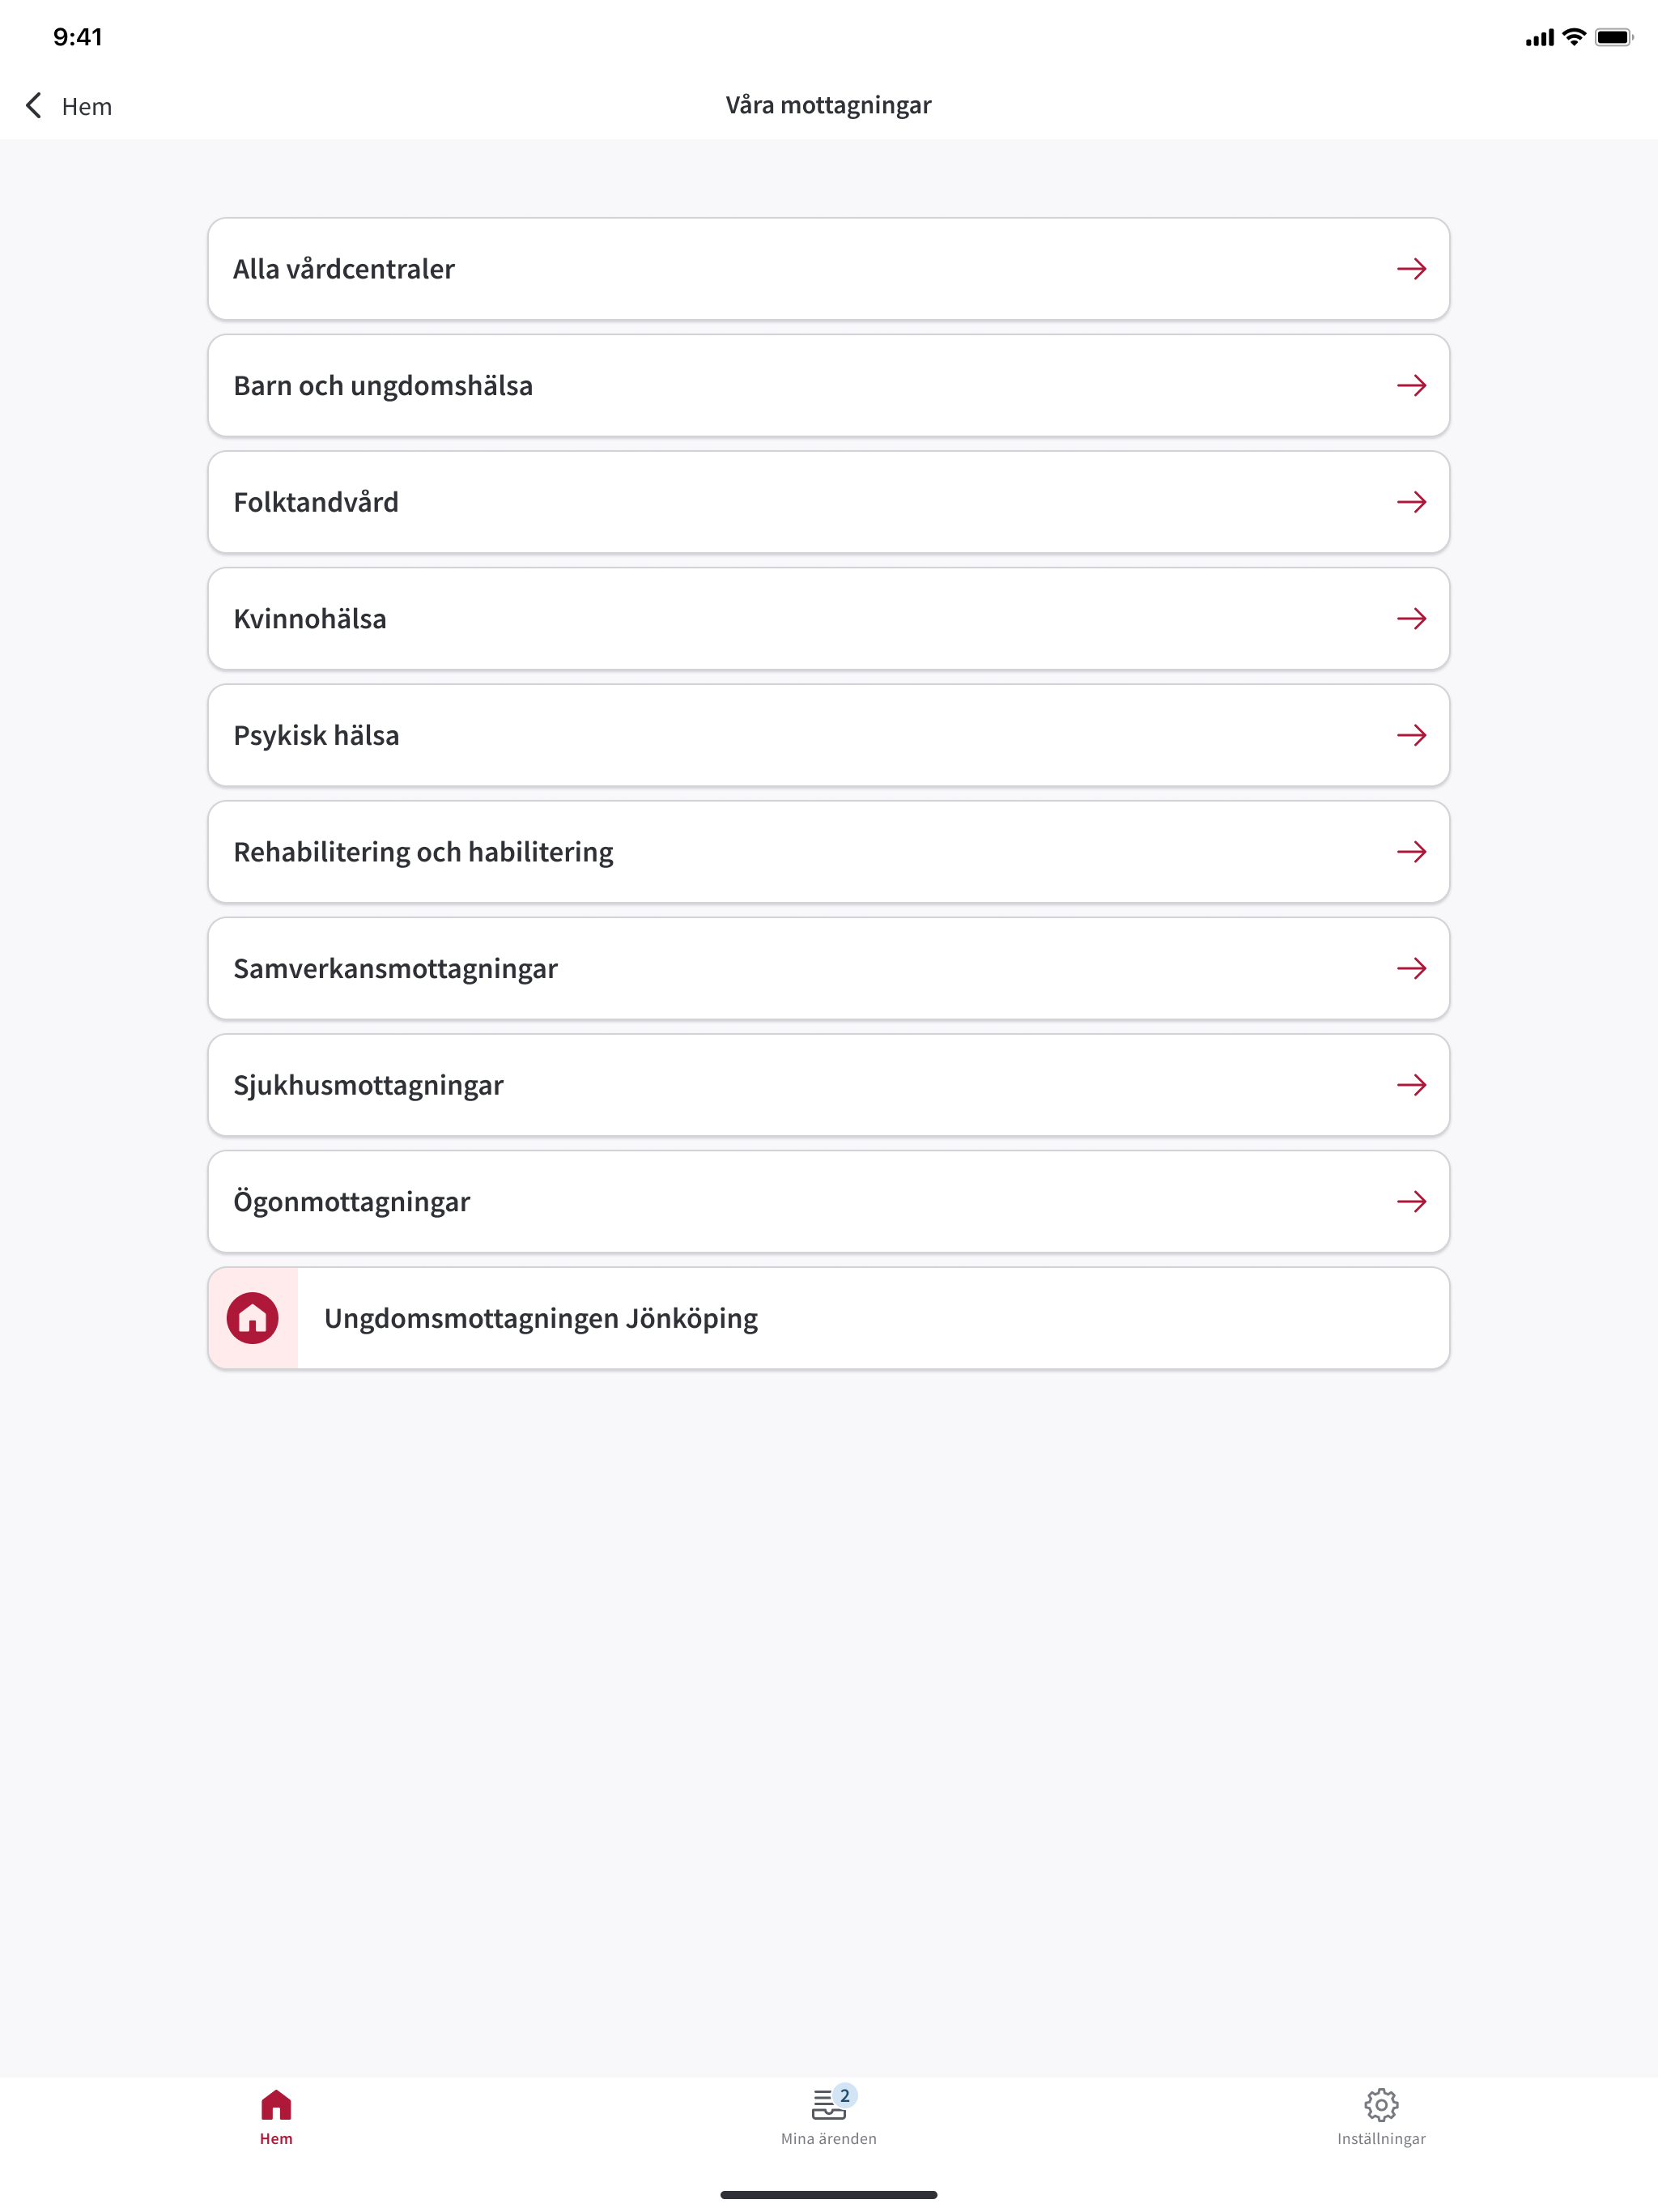Click the arrow icon on Folktandvård row
The height and width of the screenshot is (2212, 1658).
coord(1411,502)
